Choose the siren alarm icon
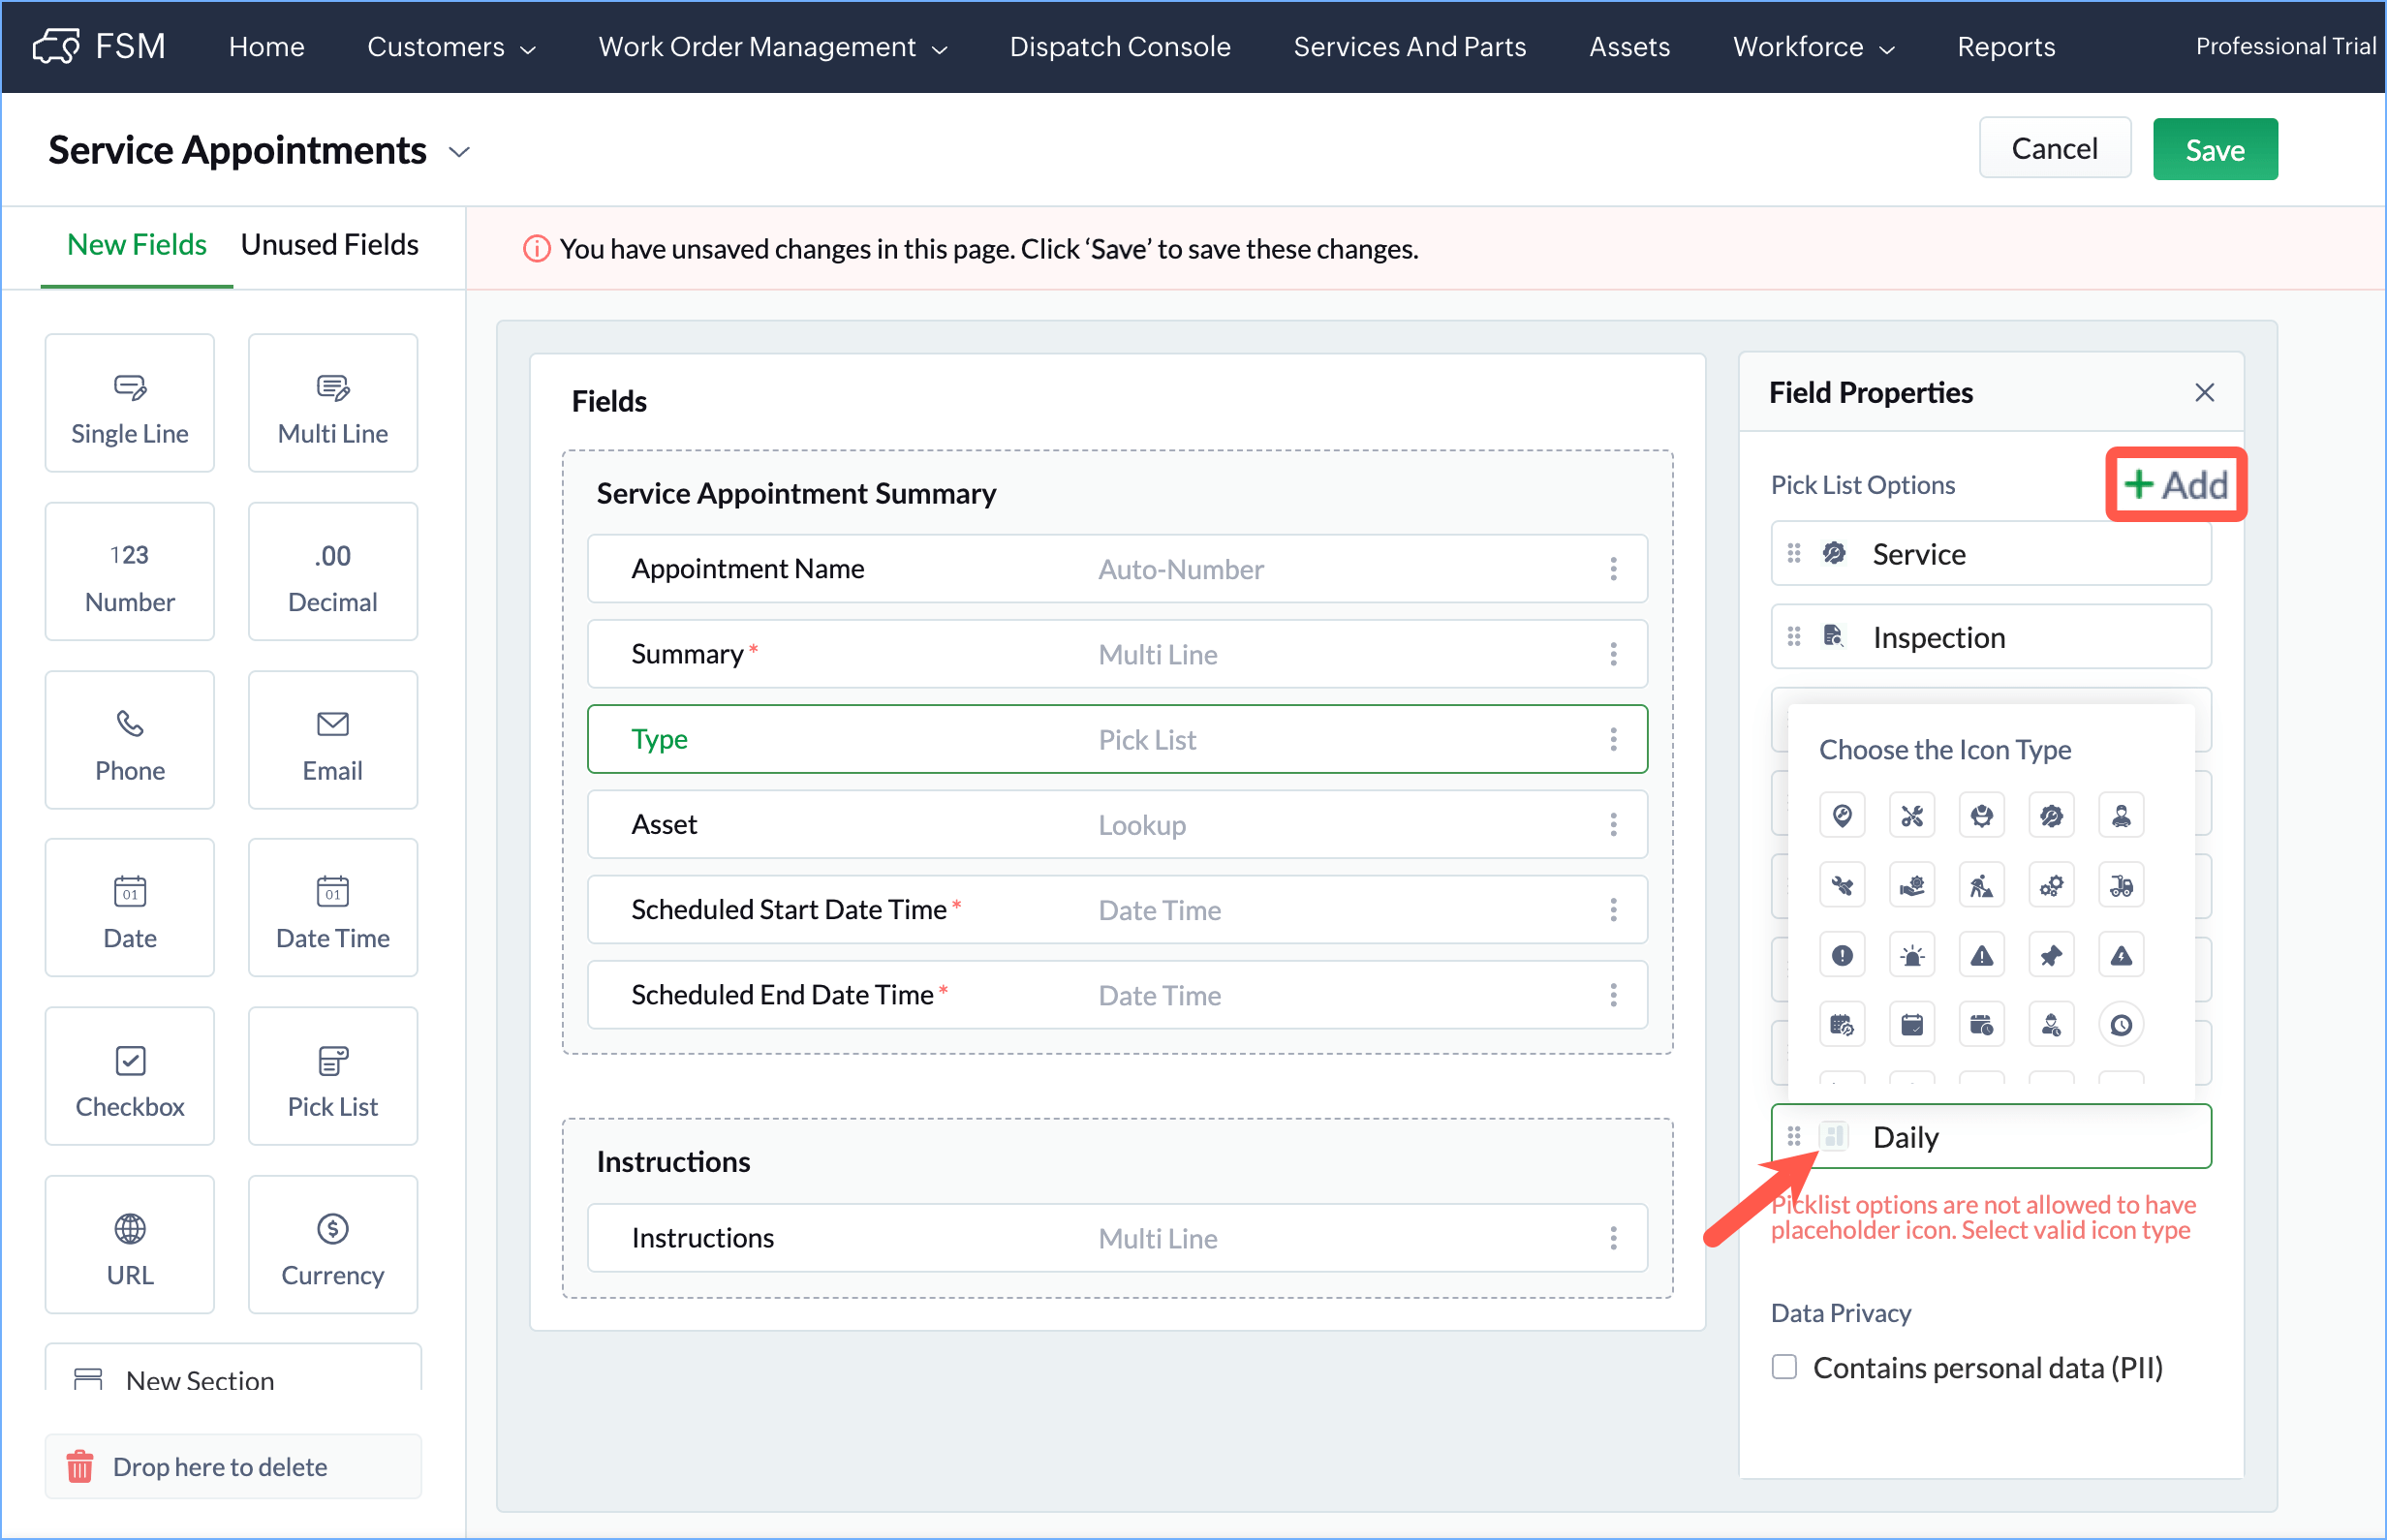The image size is (2387, 1540). [x=1911, y=956]
